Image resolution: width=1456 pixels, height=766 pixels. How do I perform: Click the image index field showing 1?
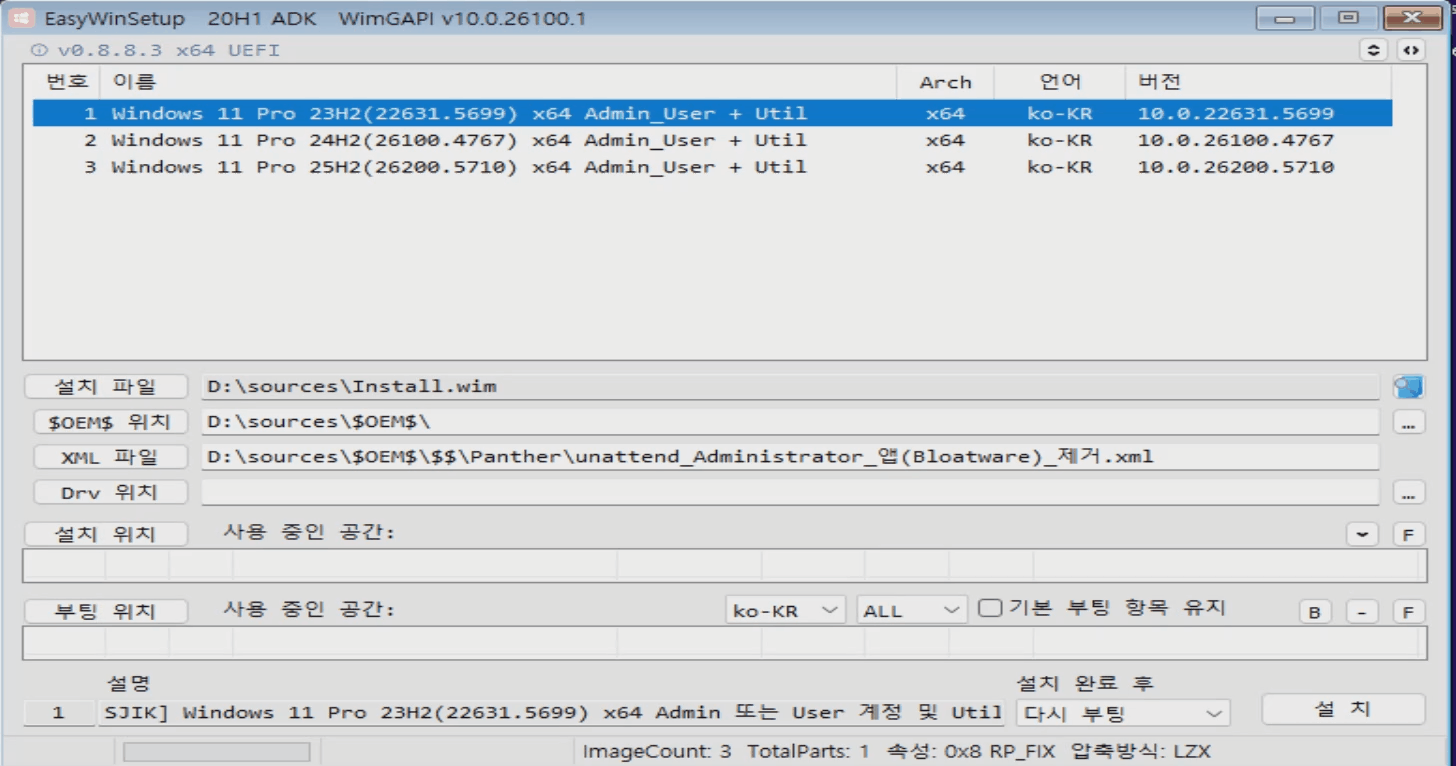pyautogui.click(x=58, y=713)
